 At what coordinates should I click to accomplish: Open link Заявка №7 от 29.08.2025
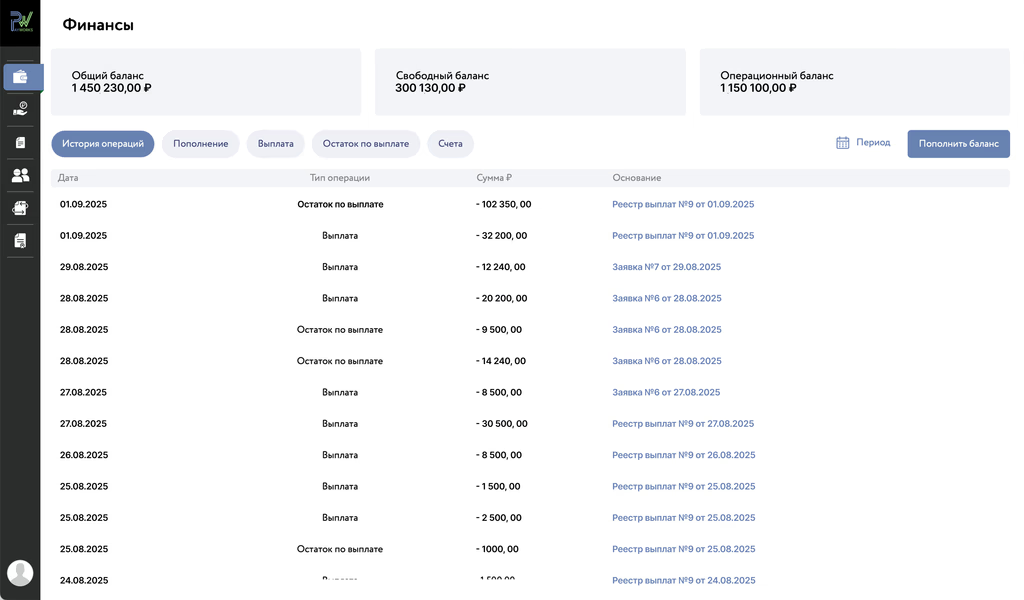tap(666, 267)
